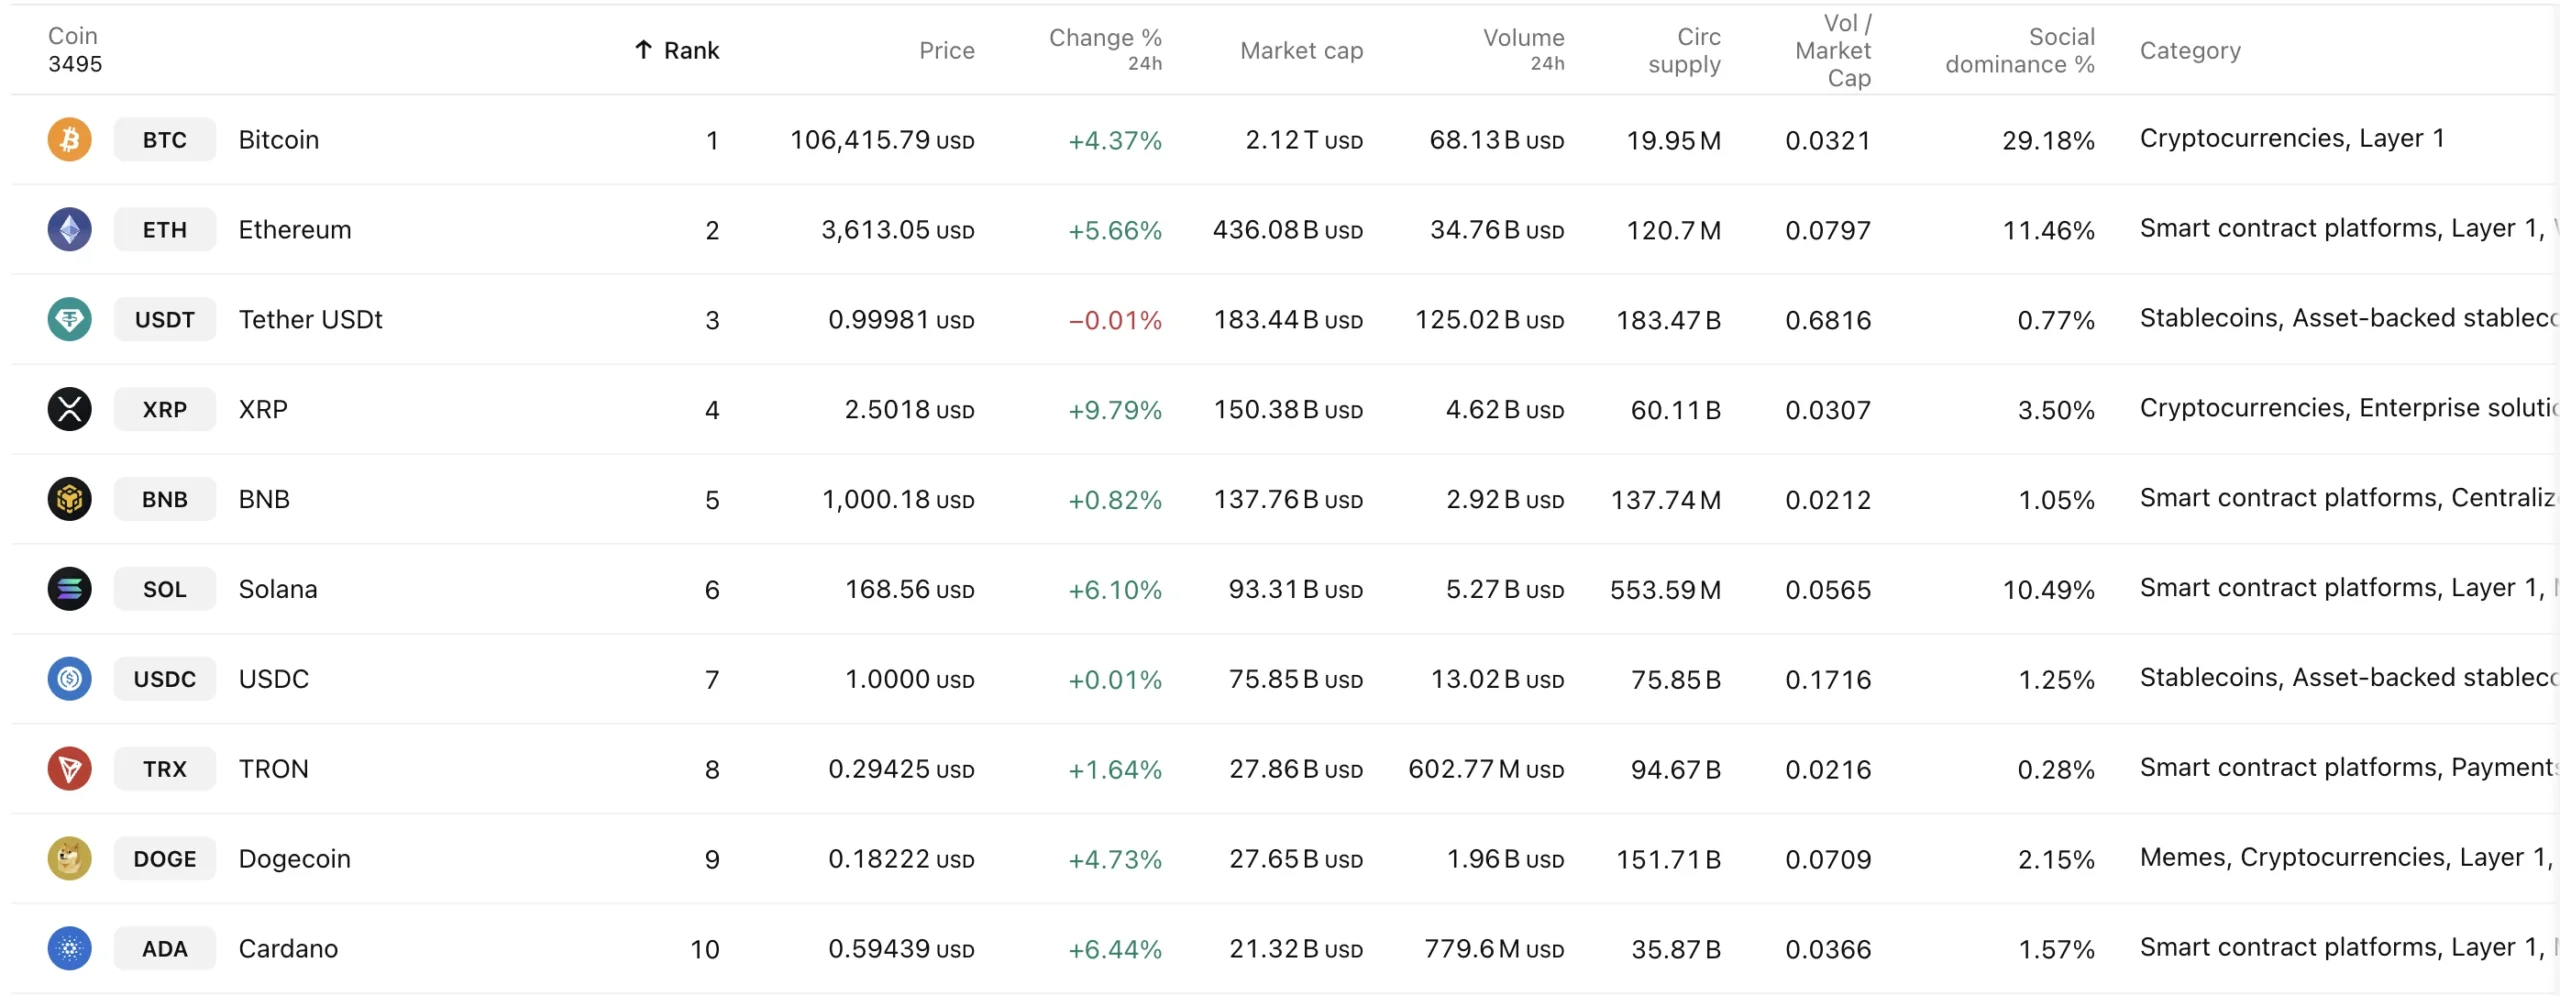The height and width of the screenshot is (996, 2560).
Task: Sort table by Rank column header
Action: (690, 50)
